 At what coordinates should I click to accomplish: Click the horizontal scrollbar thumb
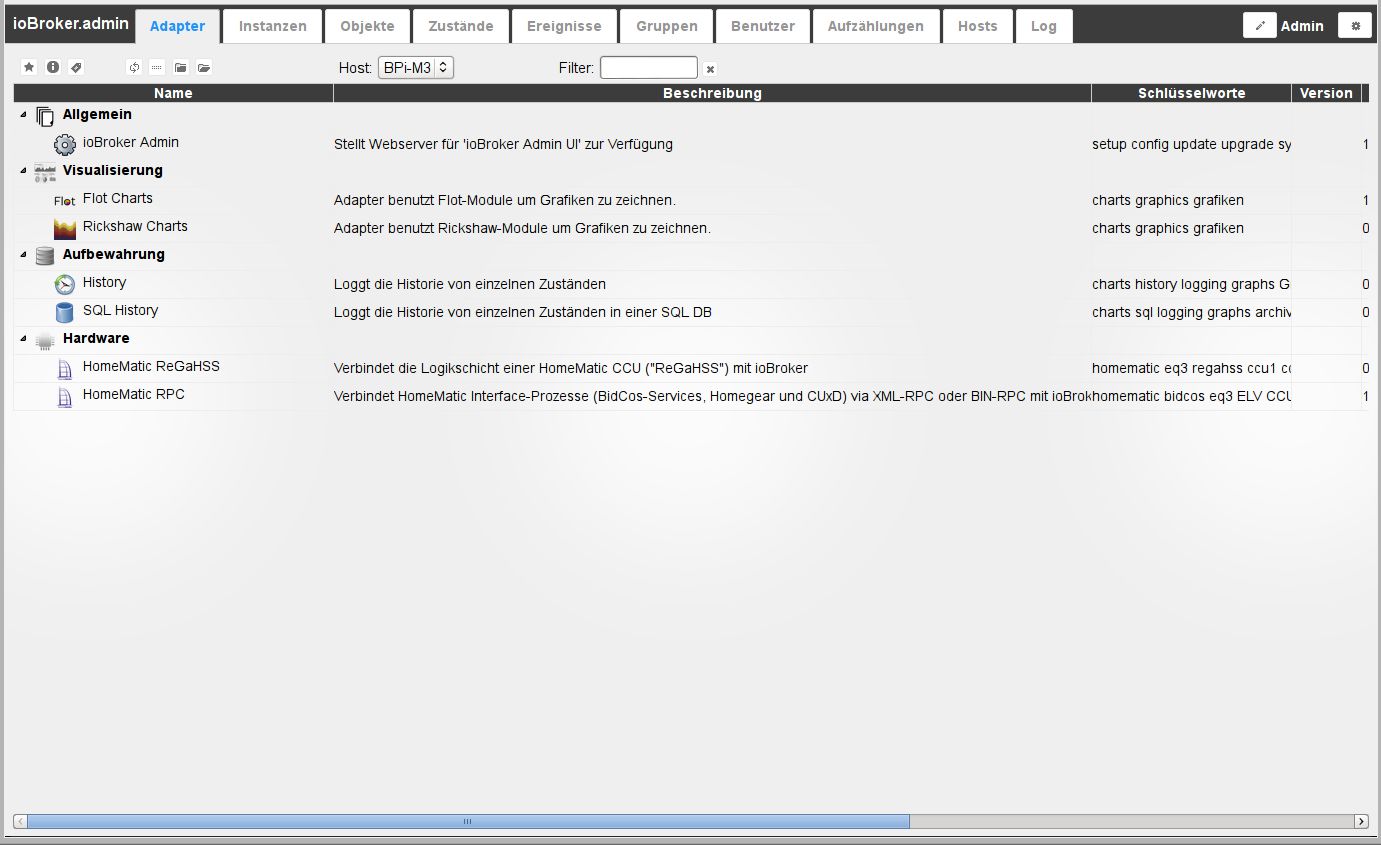[468, 821]
